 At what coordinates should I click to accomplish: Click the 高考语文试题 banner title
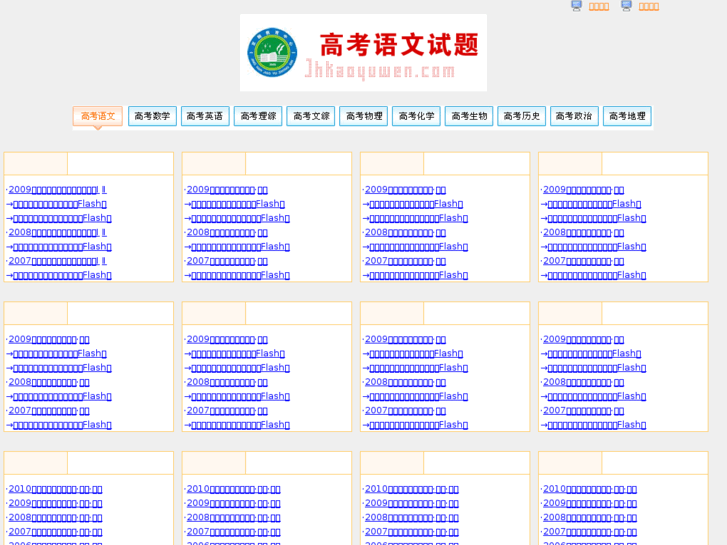pyautogui.click(x=398, y=45)
